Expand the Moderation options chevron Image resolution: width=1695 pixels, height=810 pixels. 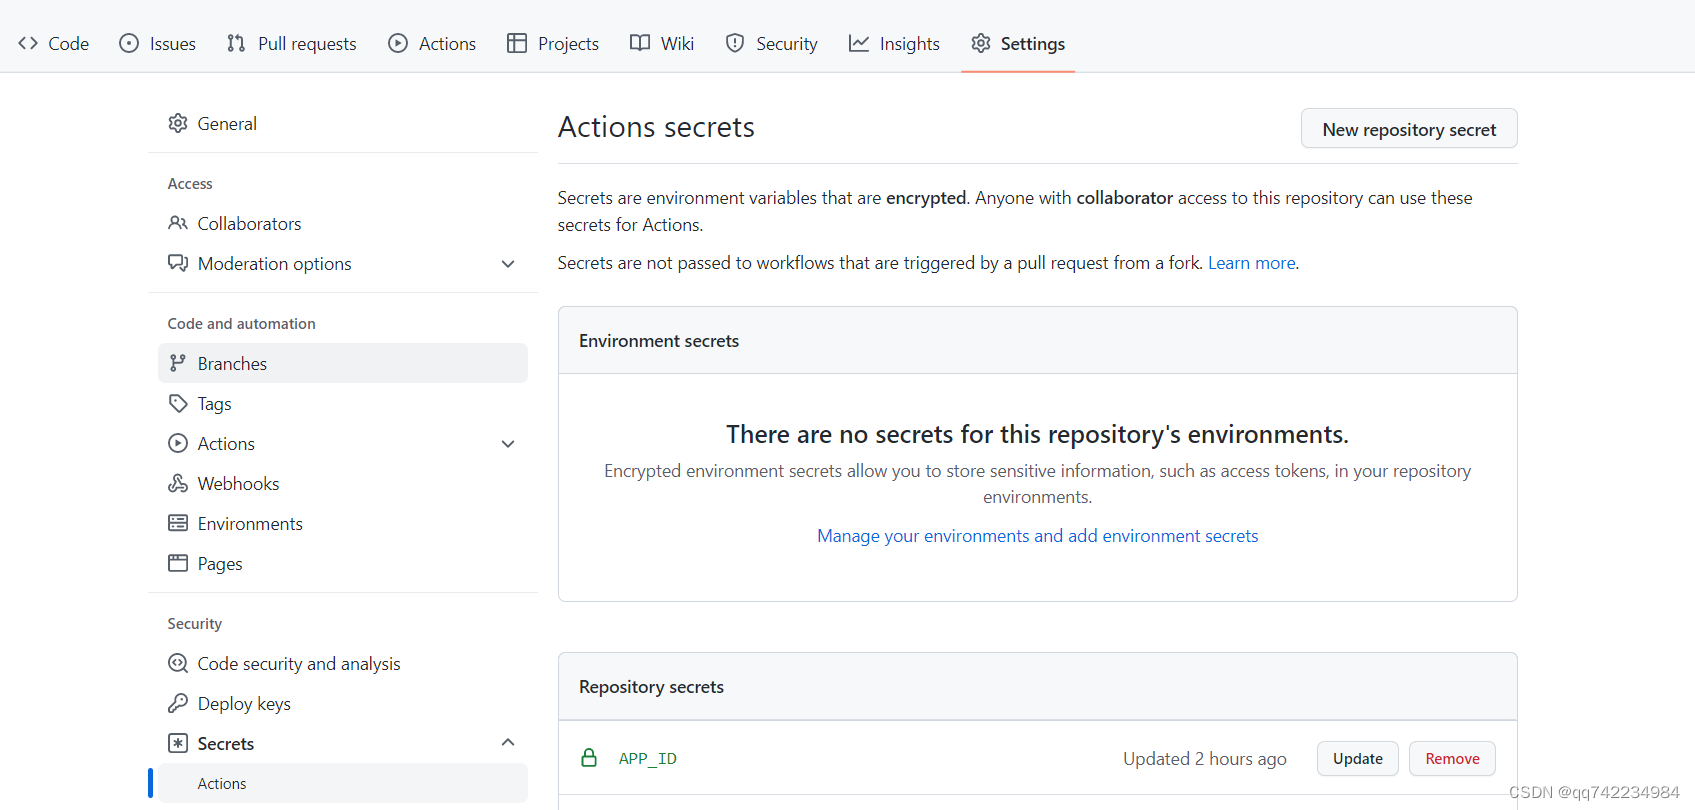pyautogui.click(x=508, y=264)
